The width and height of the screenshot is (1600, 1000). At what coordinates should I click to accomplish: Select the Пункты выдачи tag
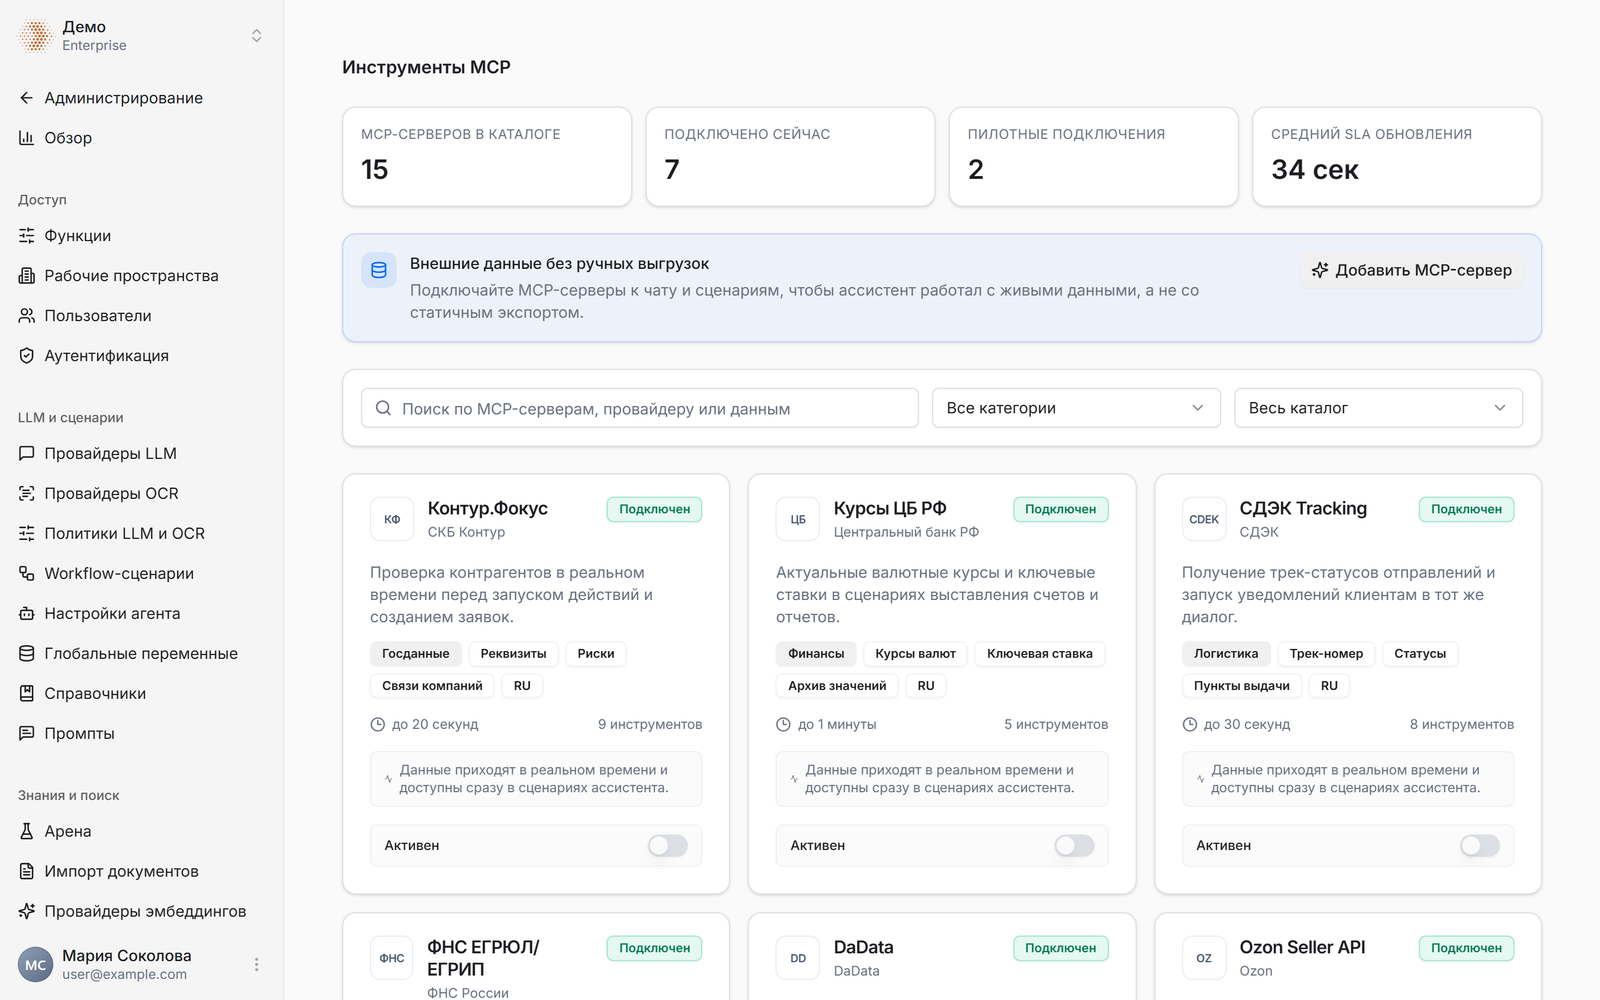coord(1242,686)
